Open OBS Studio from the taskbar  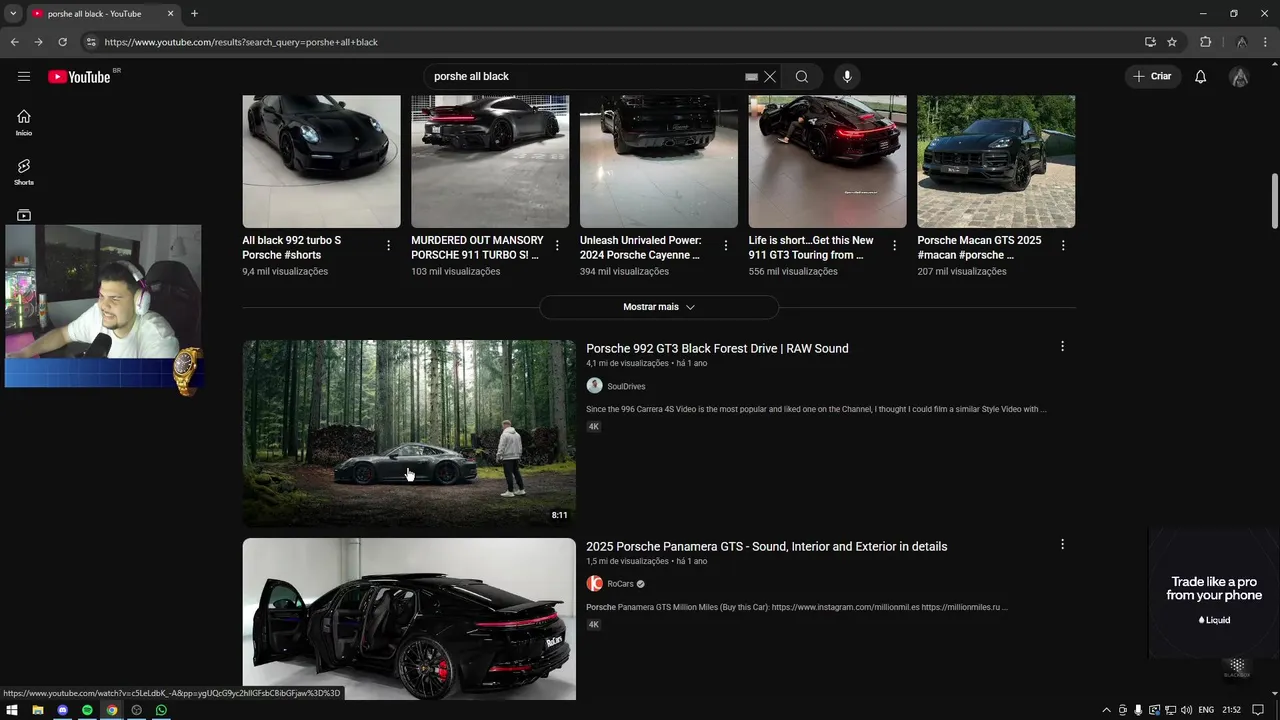pyautogui.click(x=136, y=710)
